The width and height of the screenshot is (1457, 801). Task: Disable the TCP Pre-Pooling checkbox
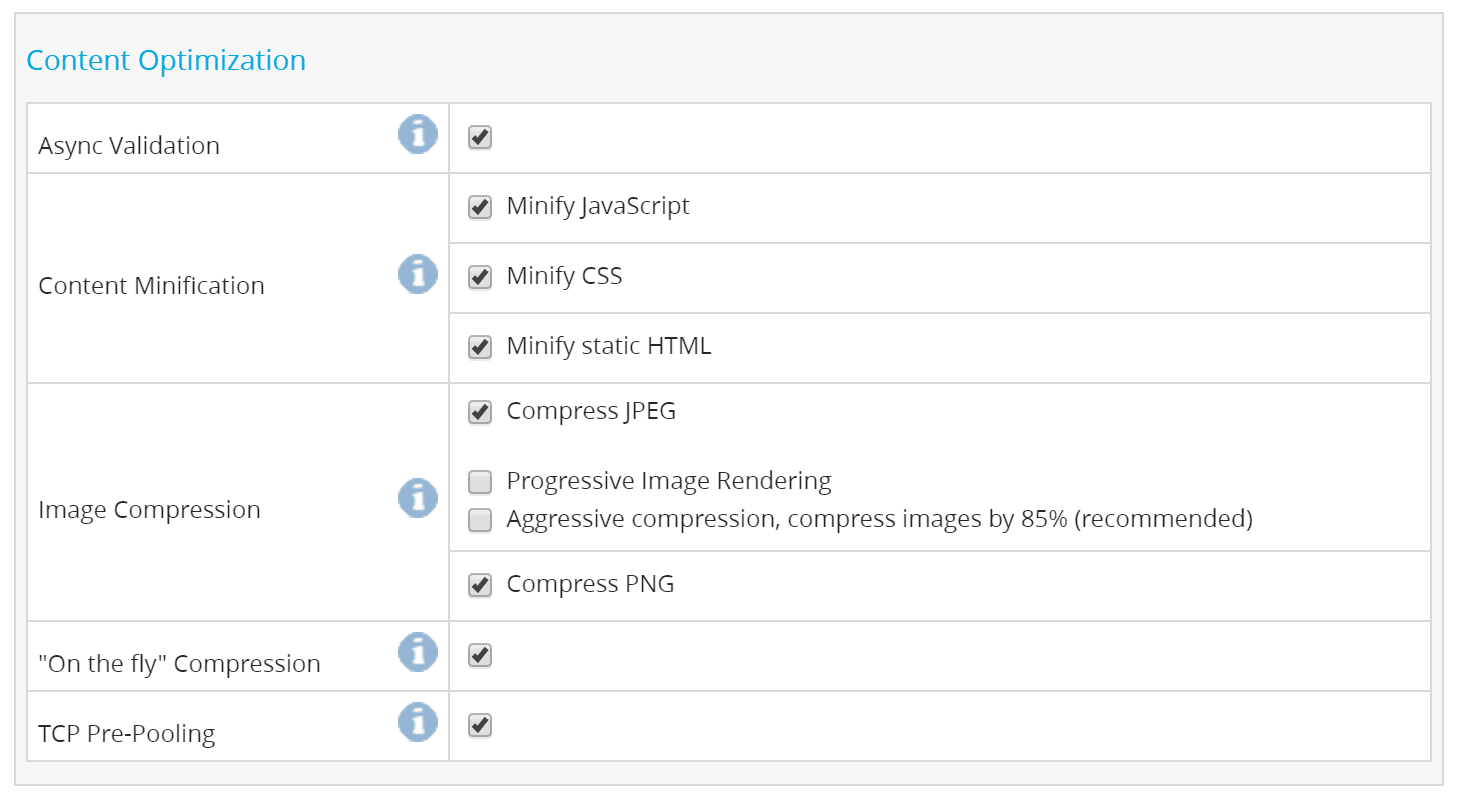pos(480,725)
